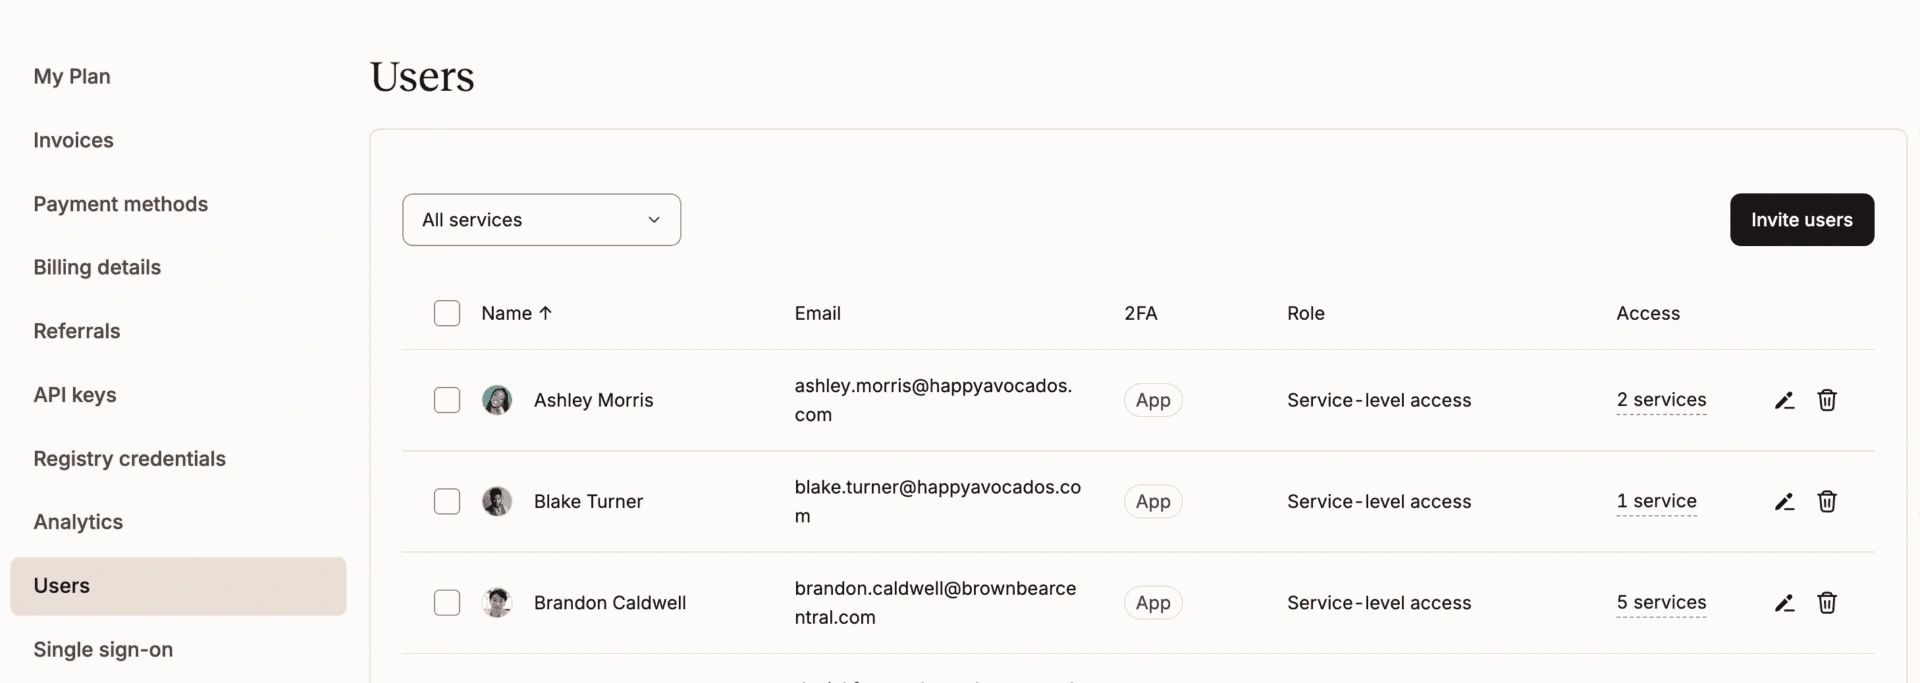Go to API keys in sidebar

pyautogui.click(x=75, y=395)
